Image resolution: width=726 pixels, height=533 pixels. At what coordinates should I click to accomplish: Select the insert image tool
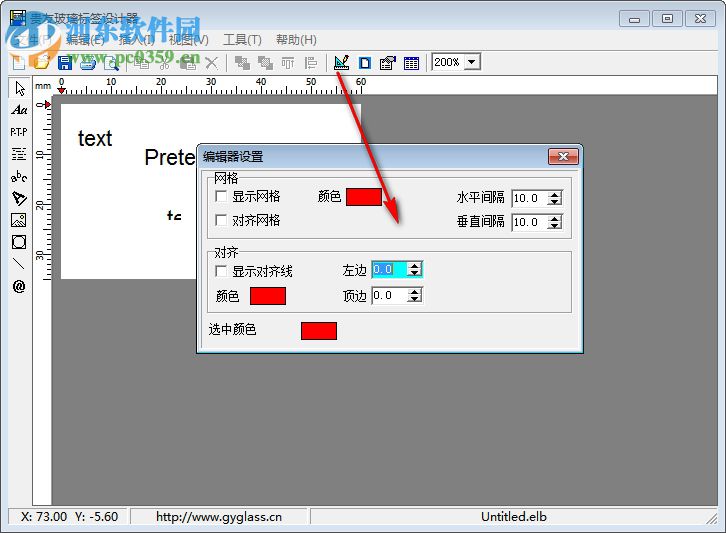19,220
